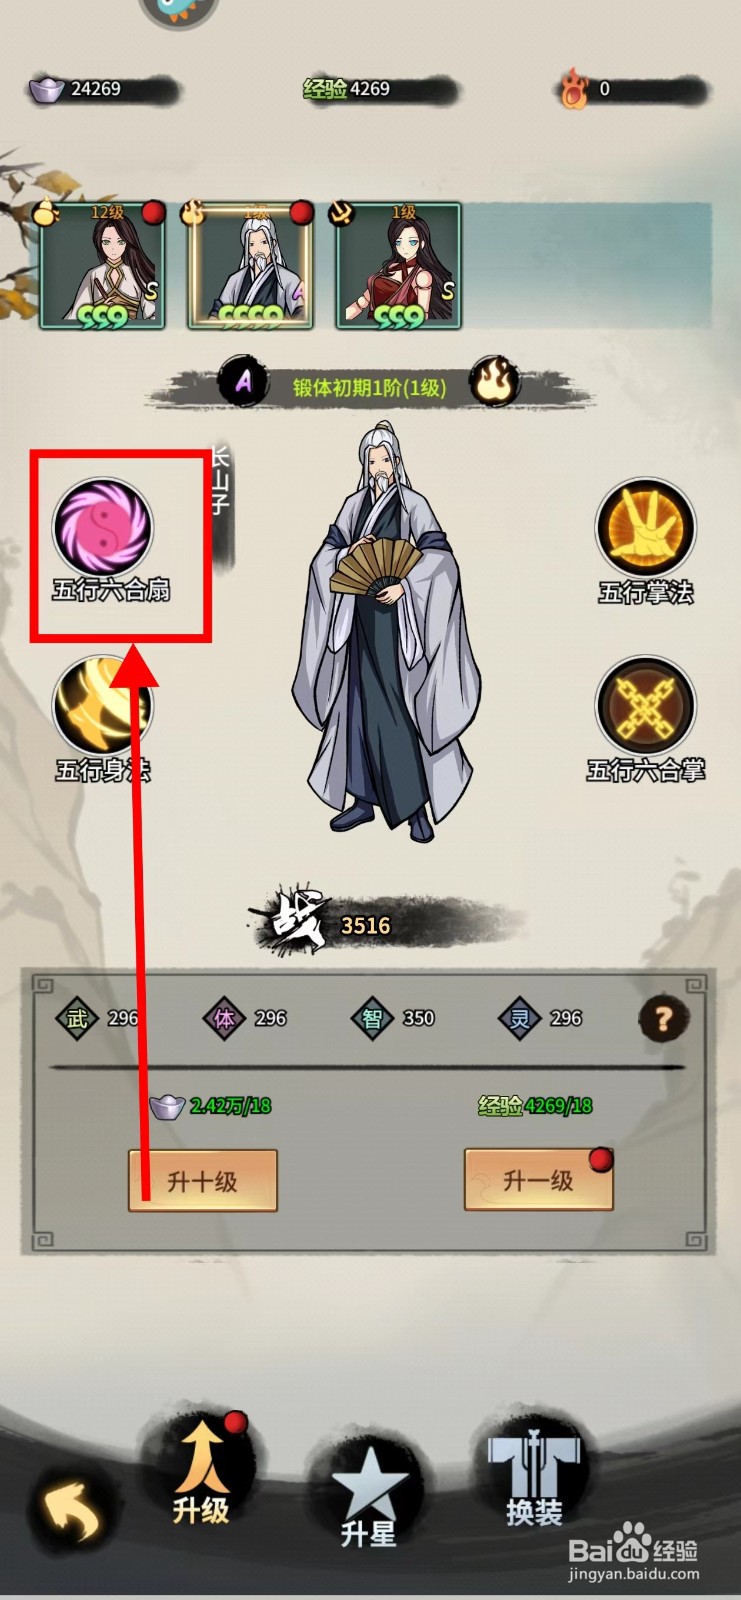
Task: Tap the silver ingot currency counter
Action: tap(101, 89)
